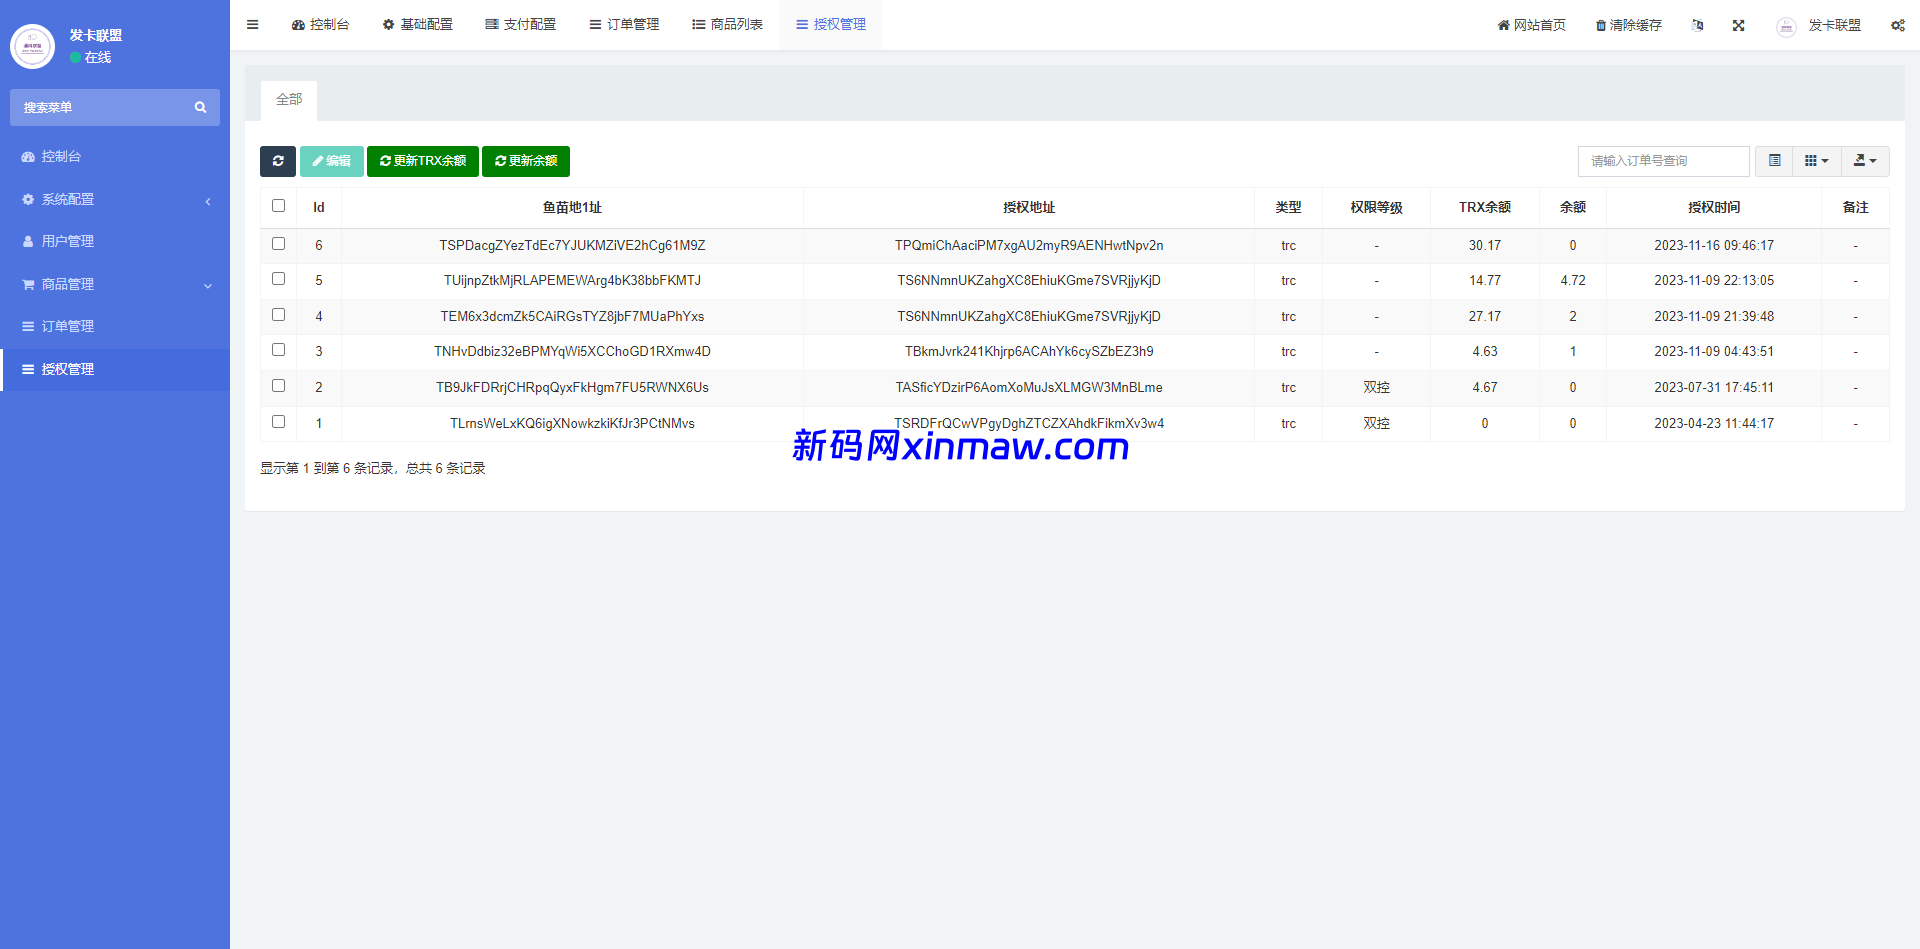Image resolution: width=1920 pixels, height=949 pixels.
Task: Toggle fullscreen with the expand arrows icon
Action: (x=1739, y=25)
